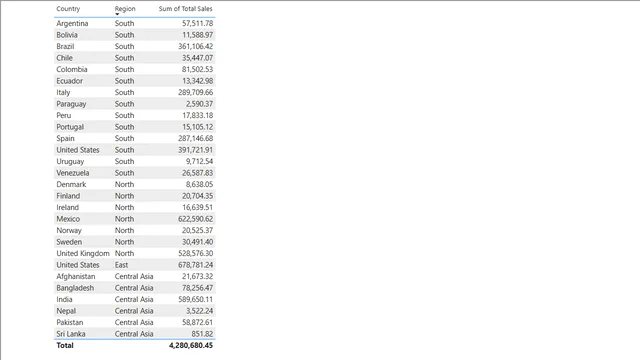Select the Colombia cell
The width and height of the screenshot is (640, 360).
coord(72,69)
